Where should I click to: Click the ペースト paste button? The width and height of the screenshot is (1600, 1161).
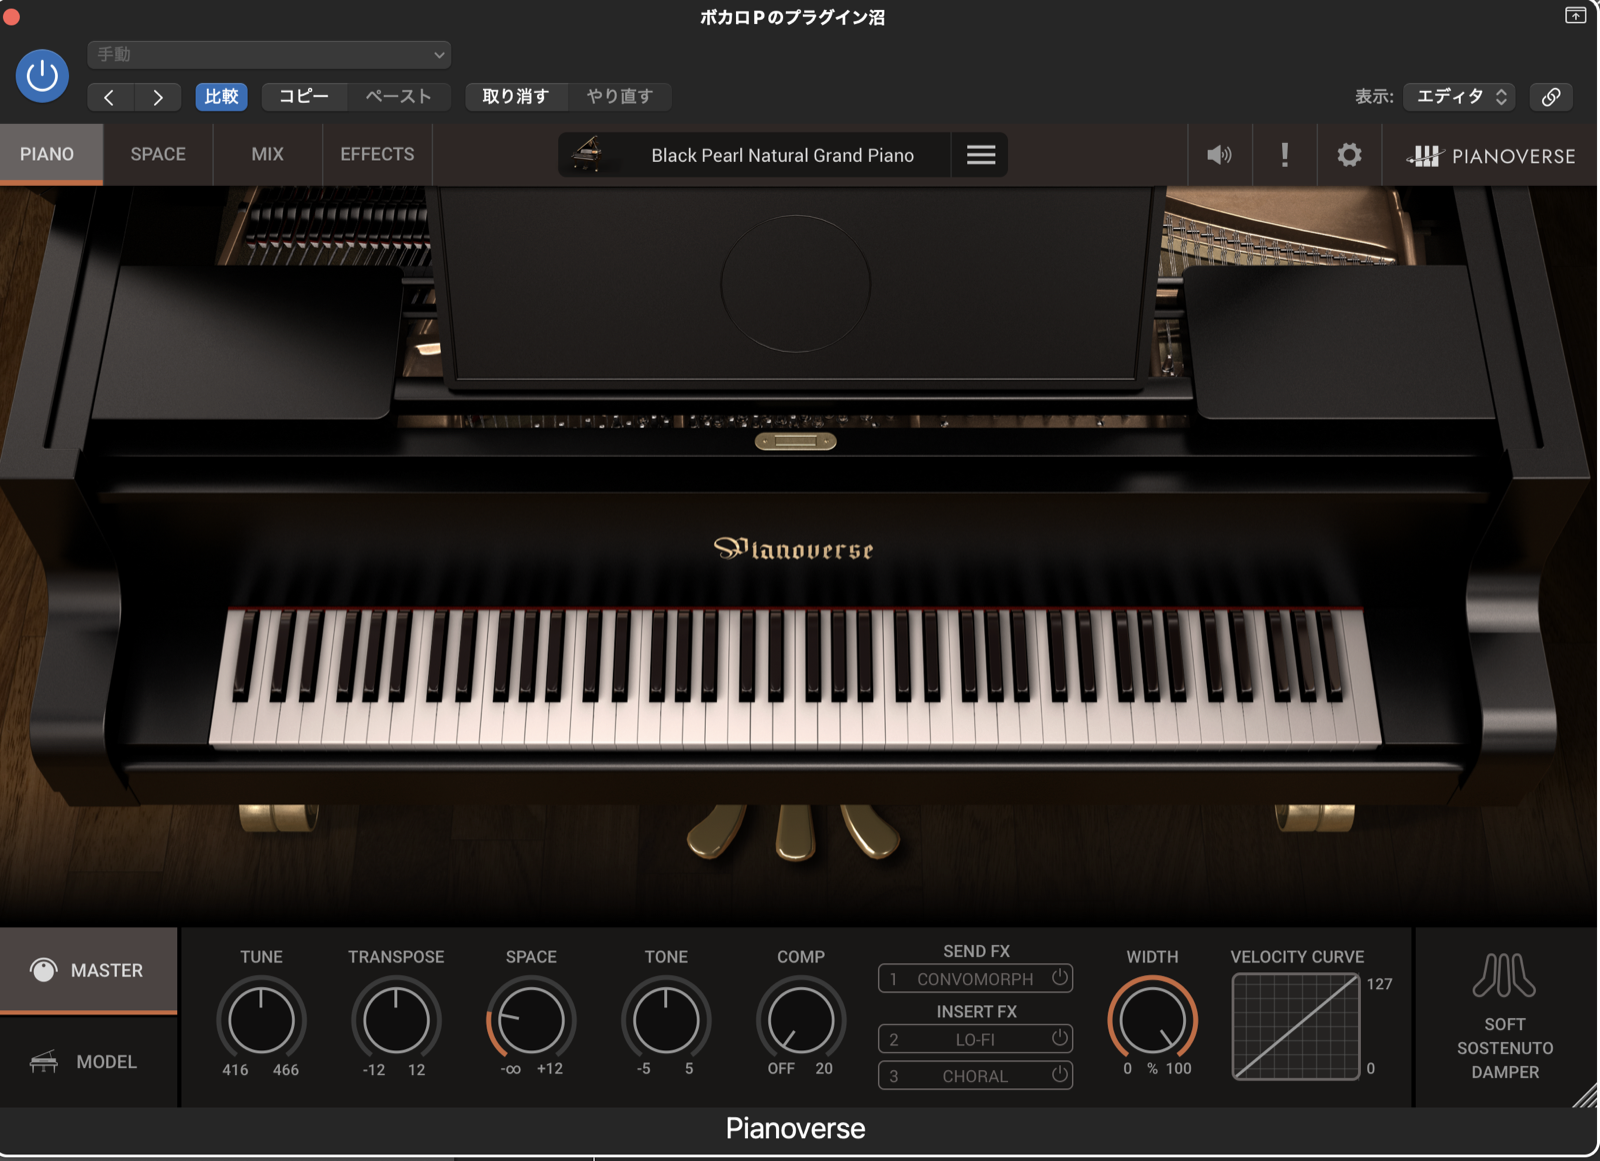coord(398,96)
